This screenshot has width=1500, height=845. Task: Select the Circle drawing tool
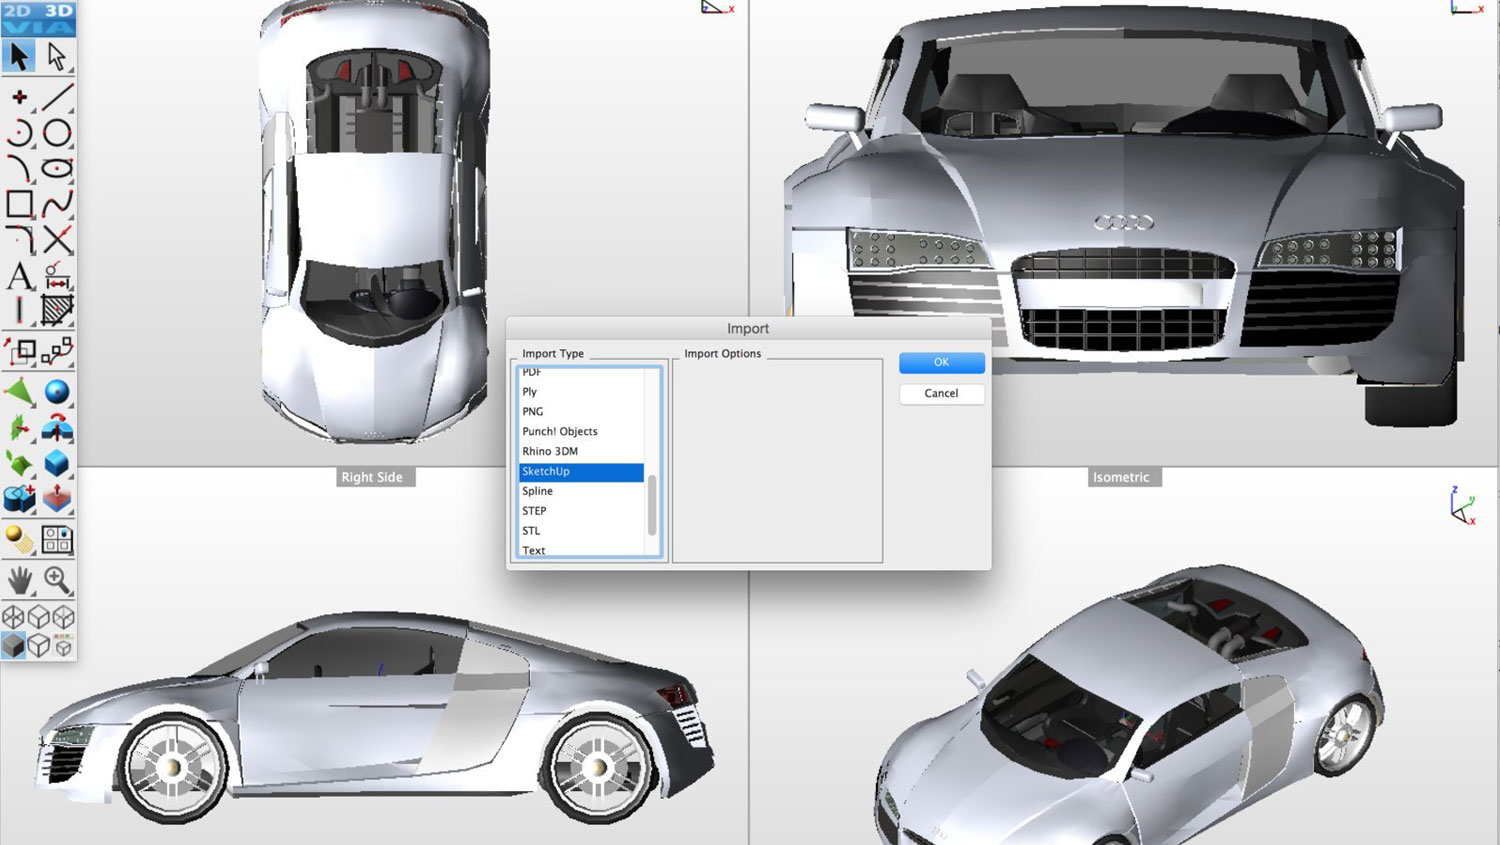pyautogui.click(x=57, y=133)
